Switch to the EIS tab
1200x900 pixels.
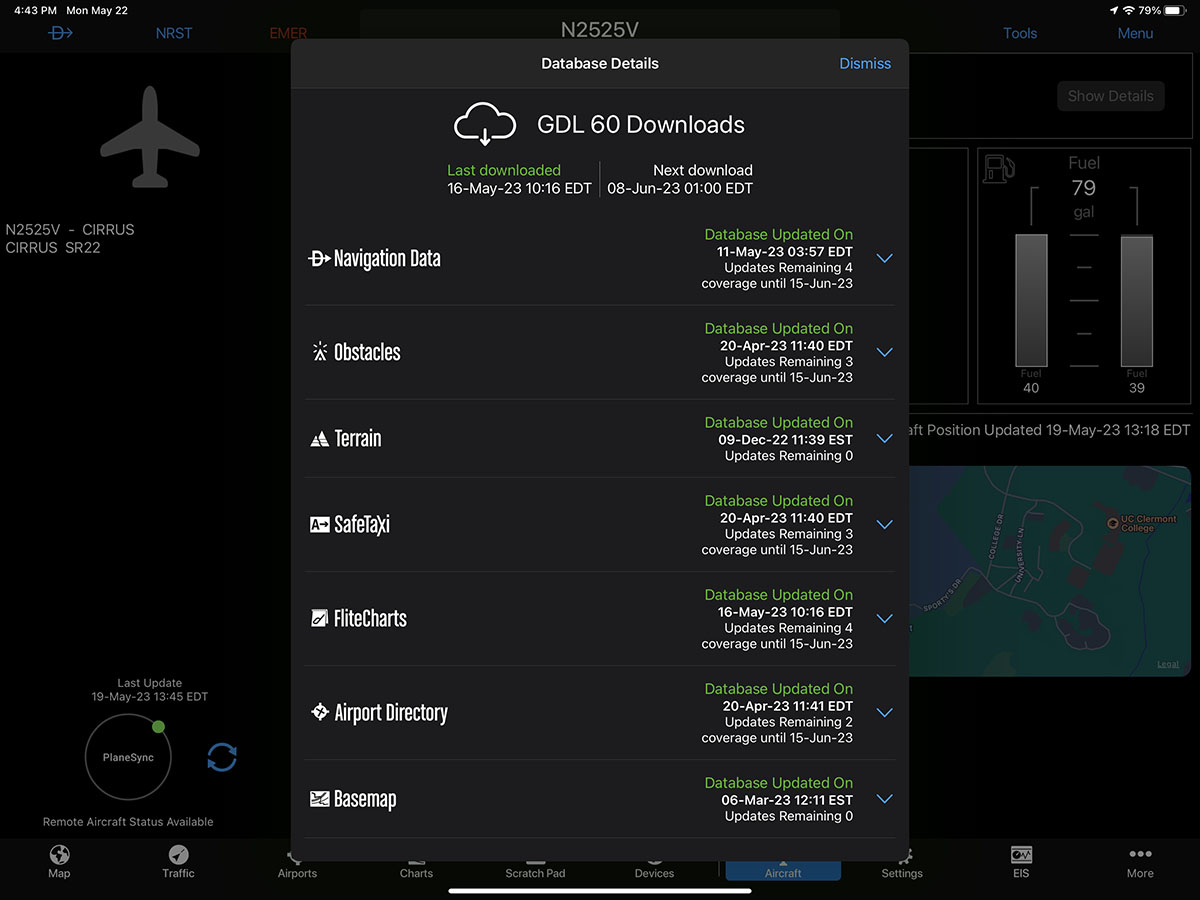(1021, 862)
